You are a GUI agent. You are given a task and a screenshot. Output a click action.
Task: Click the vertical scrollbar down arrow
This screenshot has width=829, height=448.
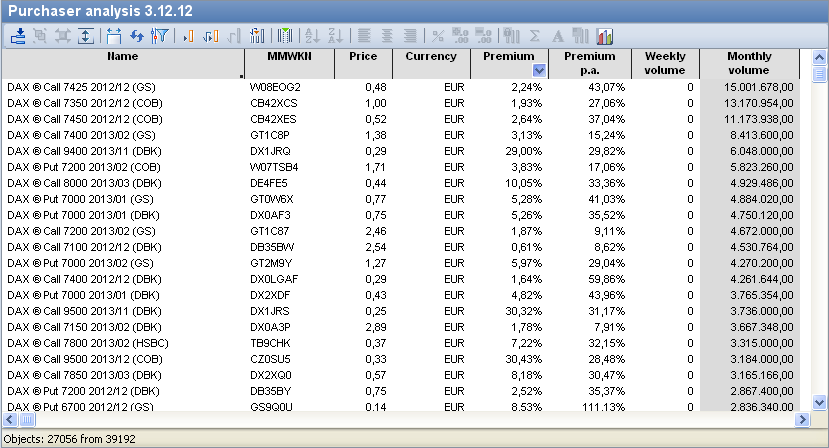[820, 402]
